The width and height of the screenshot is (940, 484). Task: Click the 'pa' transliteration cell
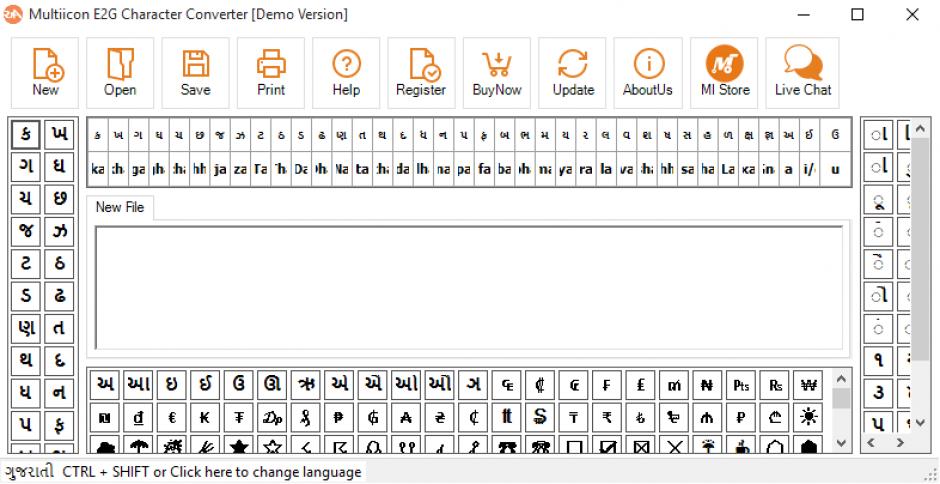(x=464, y=170)
